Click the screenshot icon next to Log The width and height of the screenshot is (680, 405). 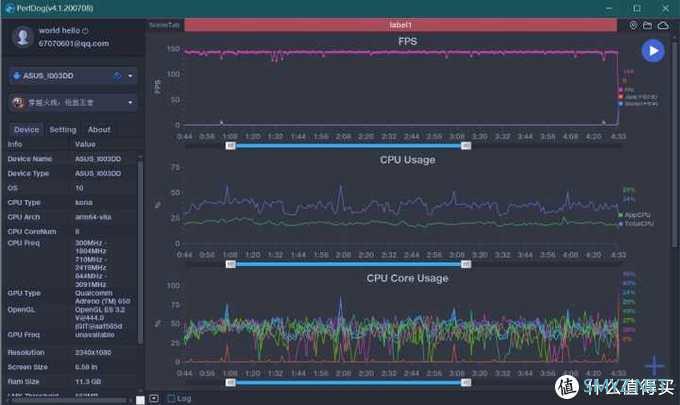click(154, 398)
